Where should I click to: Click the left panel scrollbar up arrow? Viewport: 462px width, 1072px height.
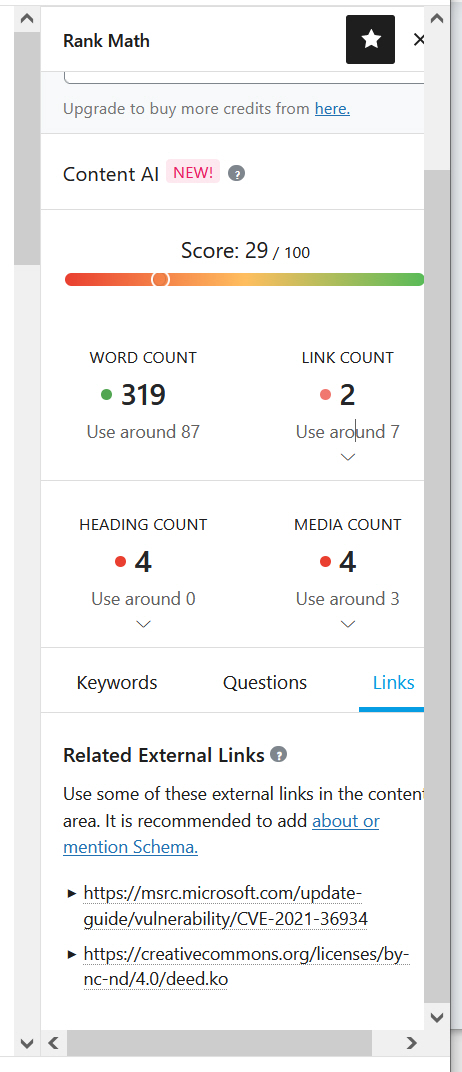coord(27,18)
